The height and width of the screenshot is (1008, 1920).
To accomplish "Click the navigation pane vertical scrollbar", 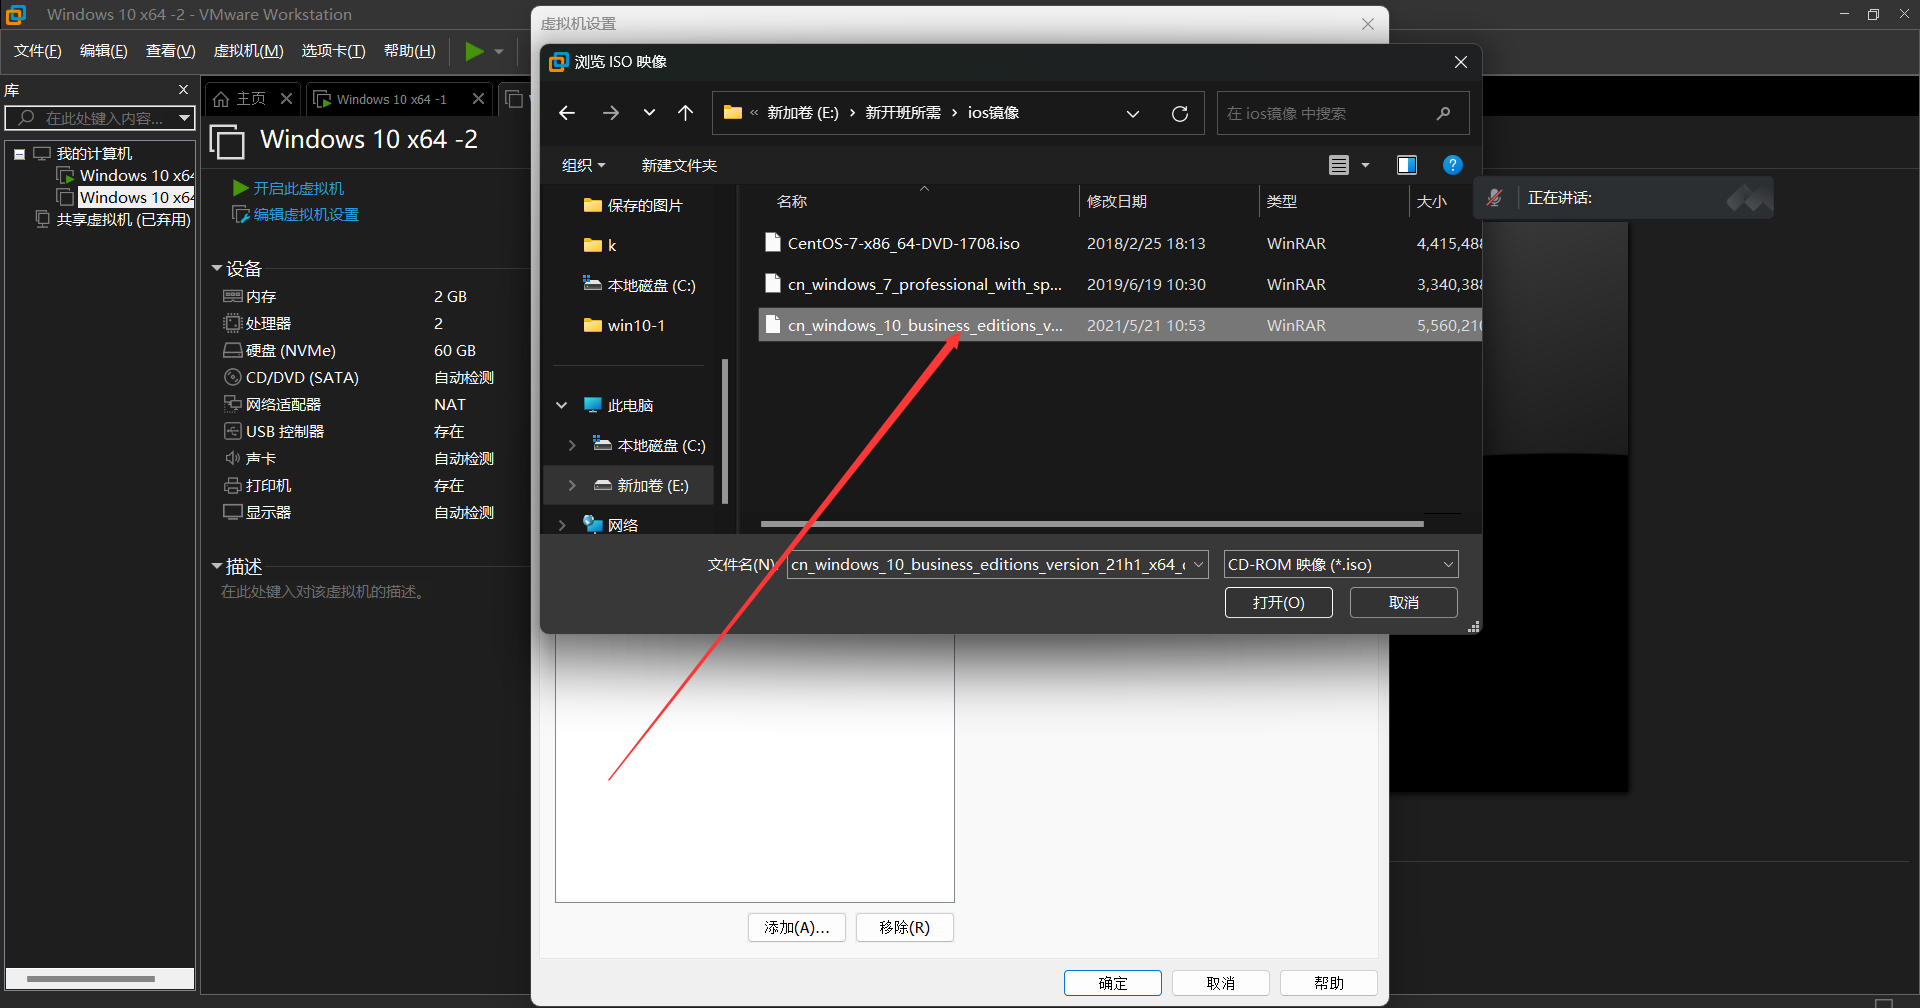I will point(725,432).
